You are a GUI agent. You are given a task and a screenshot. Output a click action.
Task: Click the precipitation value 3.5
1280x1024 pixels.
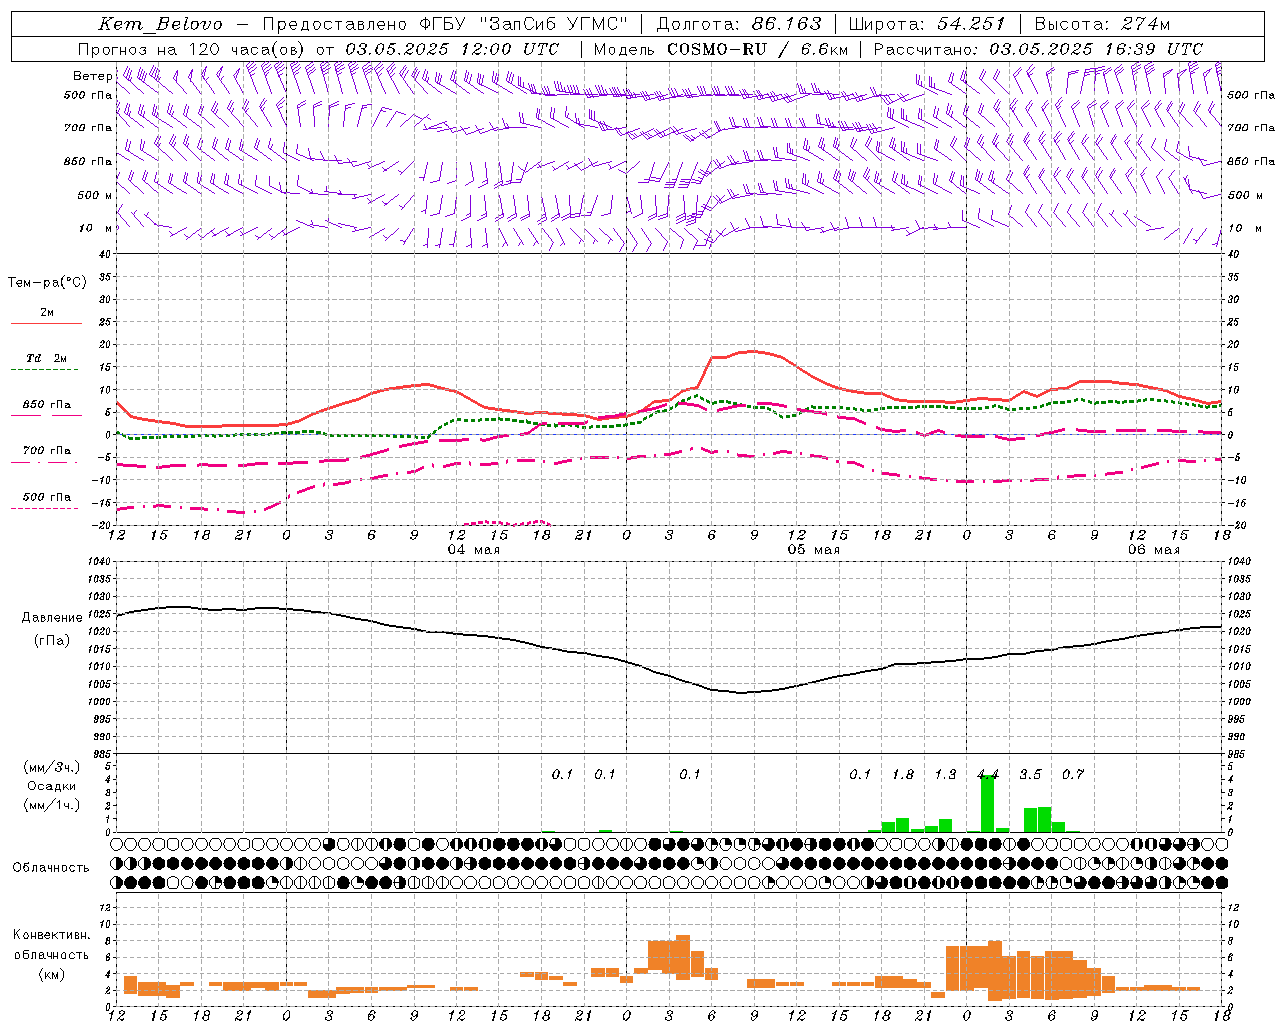[1030, 775]
